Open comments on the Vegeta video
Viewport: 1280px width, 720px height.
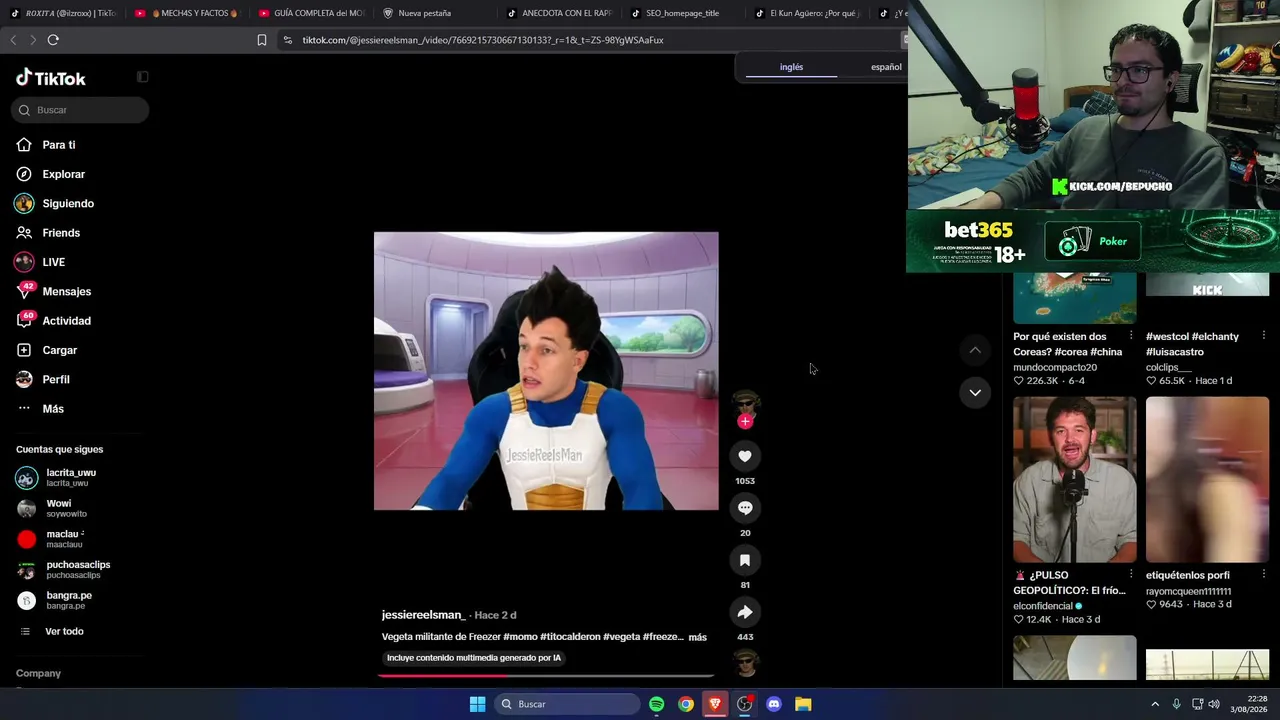[745, 508]
